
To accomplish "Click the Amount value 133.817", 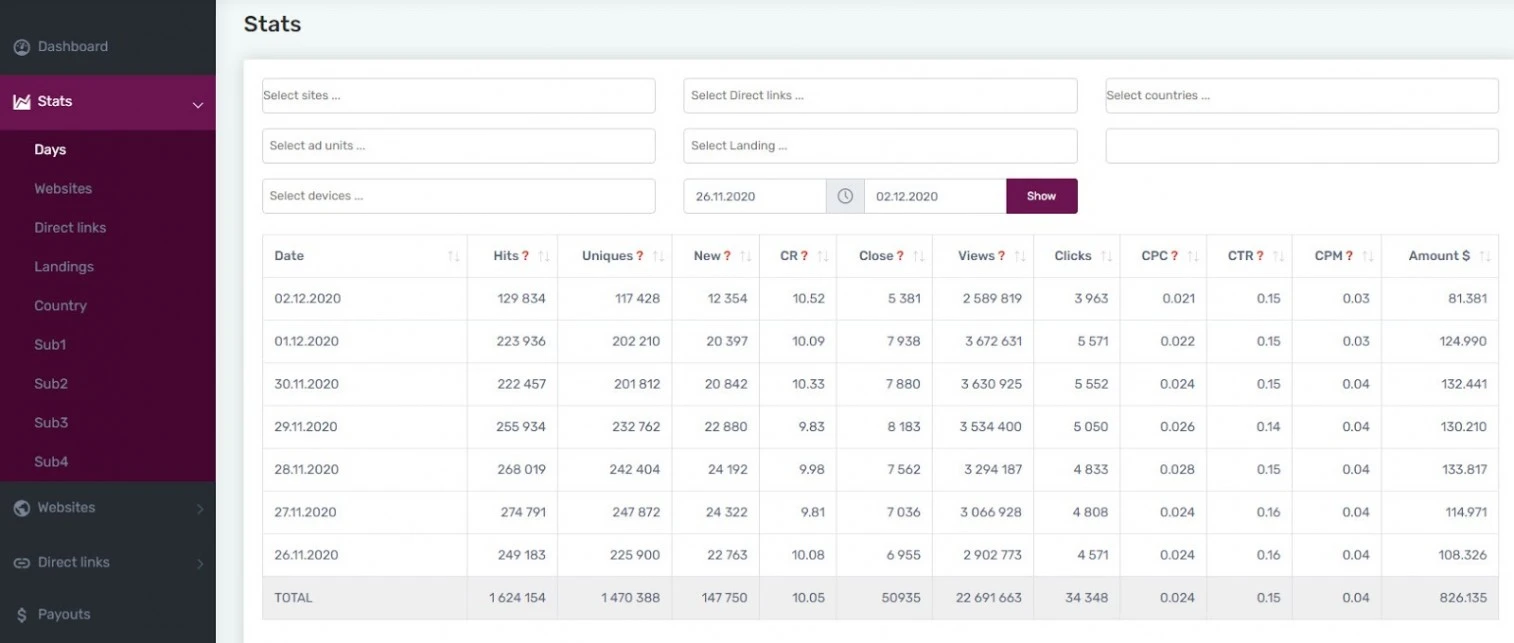I will coord(1464,470).
